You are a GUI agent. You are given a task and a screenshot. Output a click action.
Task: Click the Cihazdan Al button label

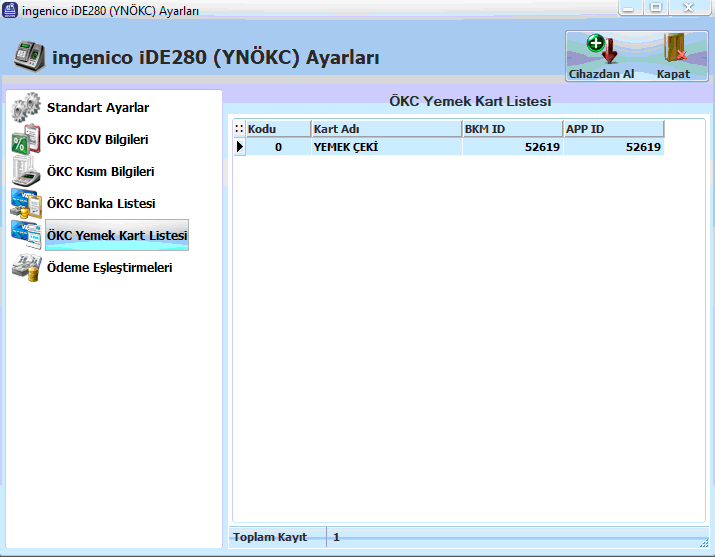pyautogui.click(x=601, y=74)
